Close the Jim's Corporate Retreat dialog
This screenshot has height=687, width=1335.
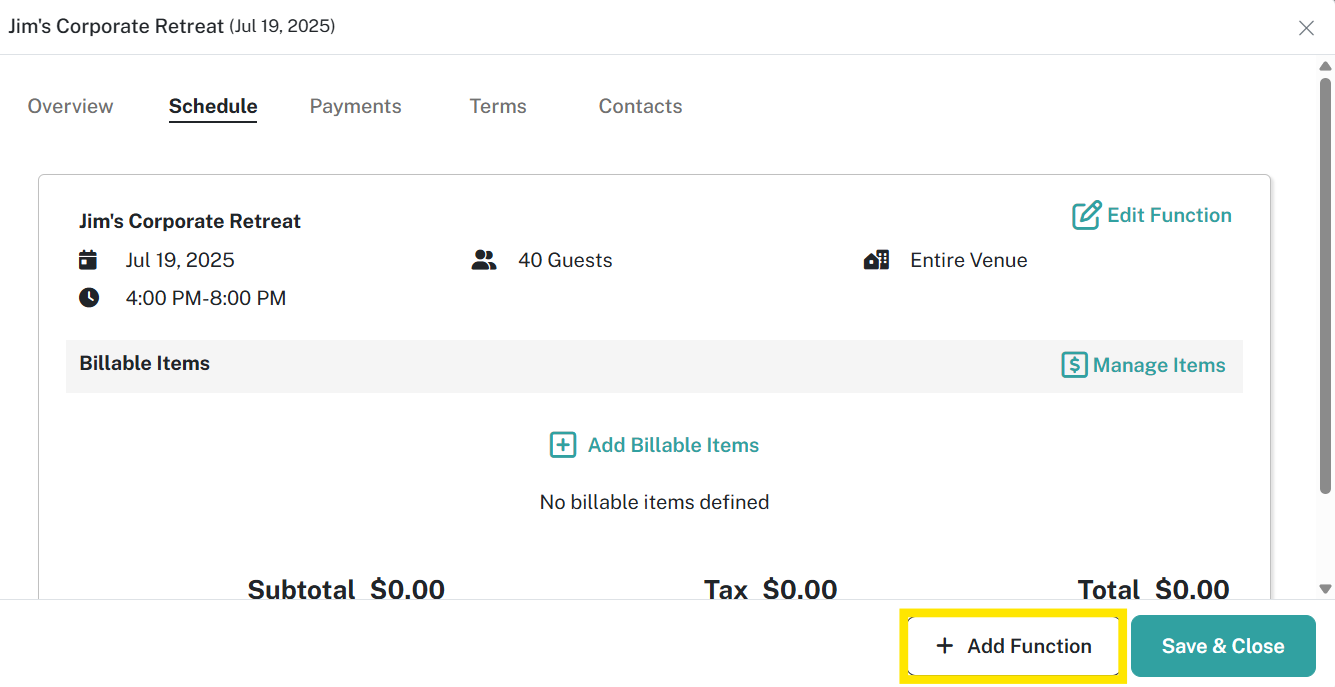(1306, 28)
